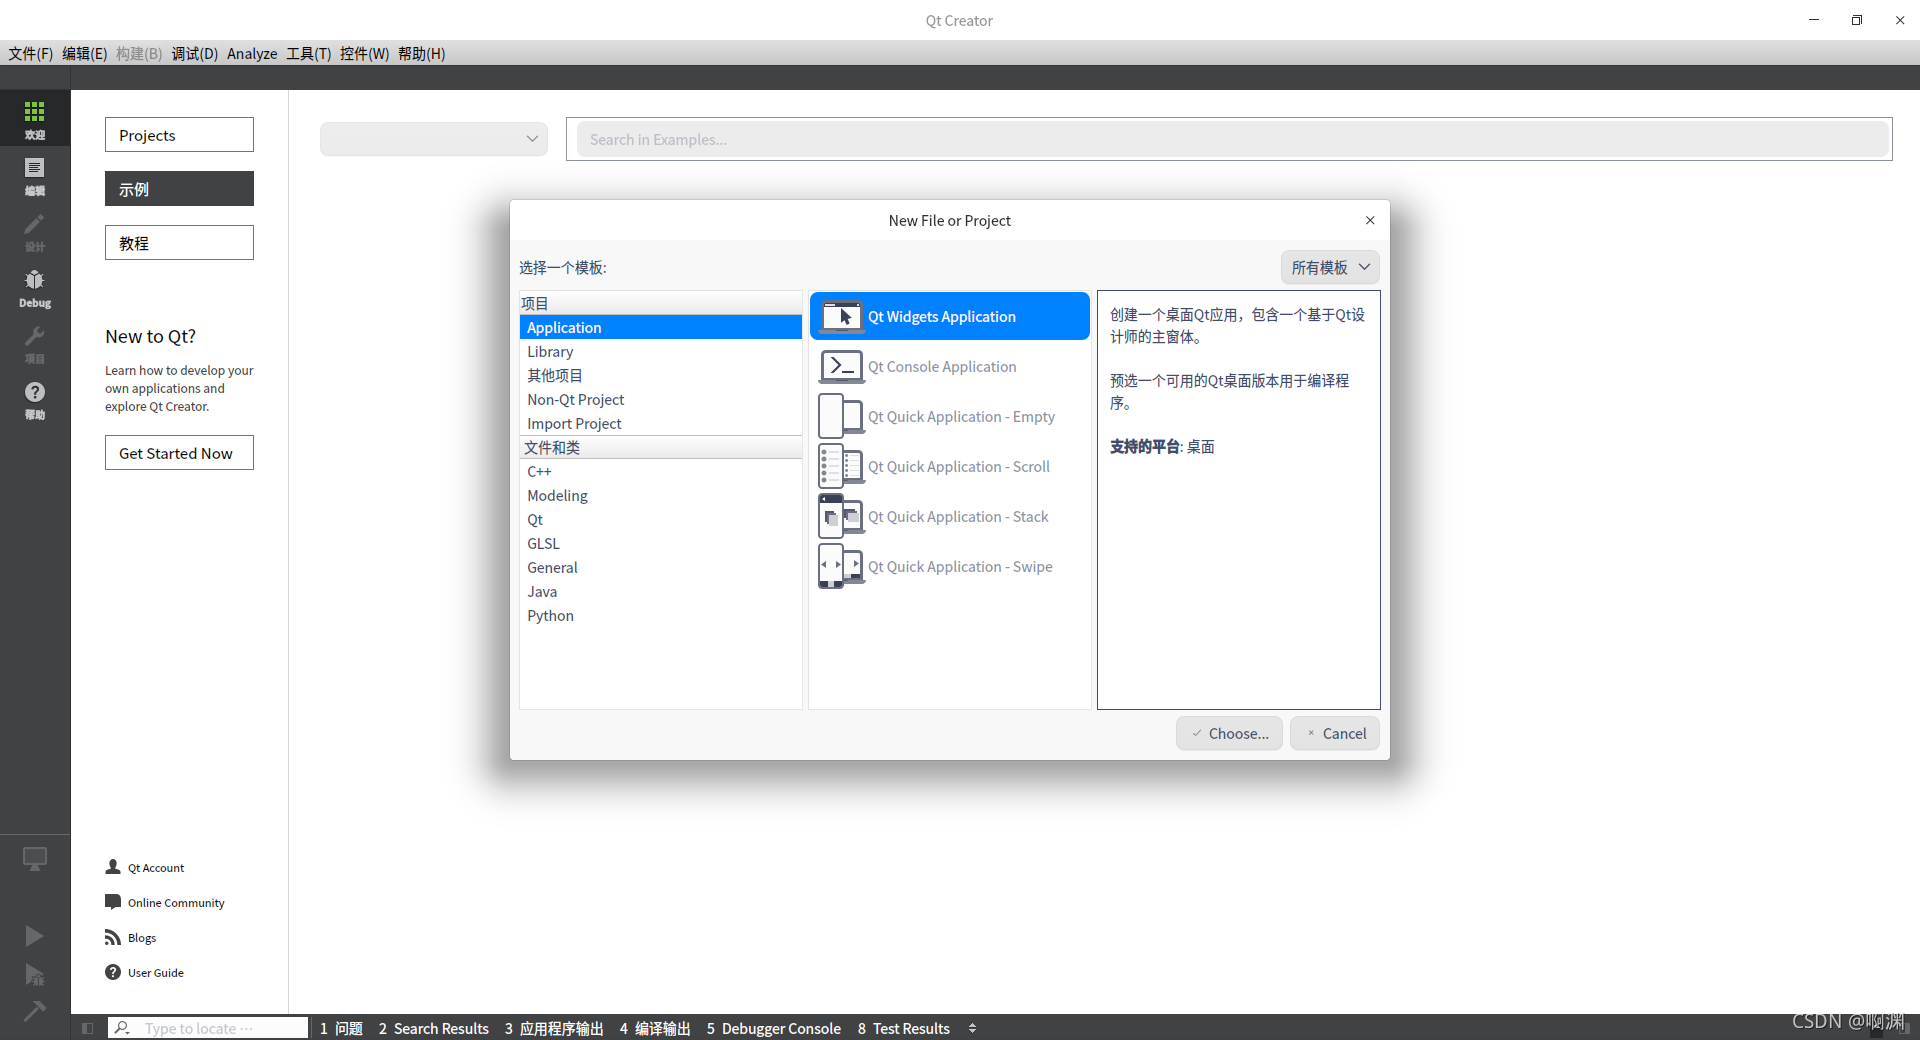
Task: Click the Build hammer icon
Action: click(x=35, y=1011)
